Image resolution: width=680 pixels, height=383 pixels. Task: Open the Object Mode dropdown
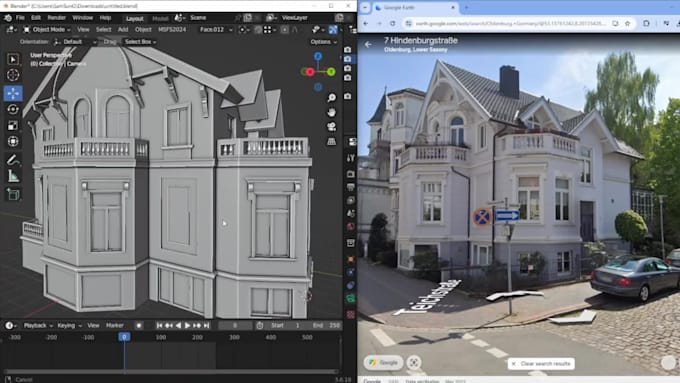[46, 29]
